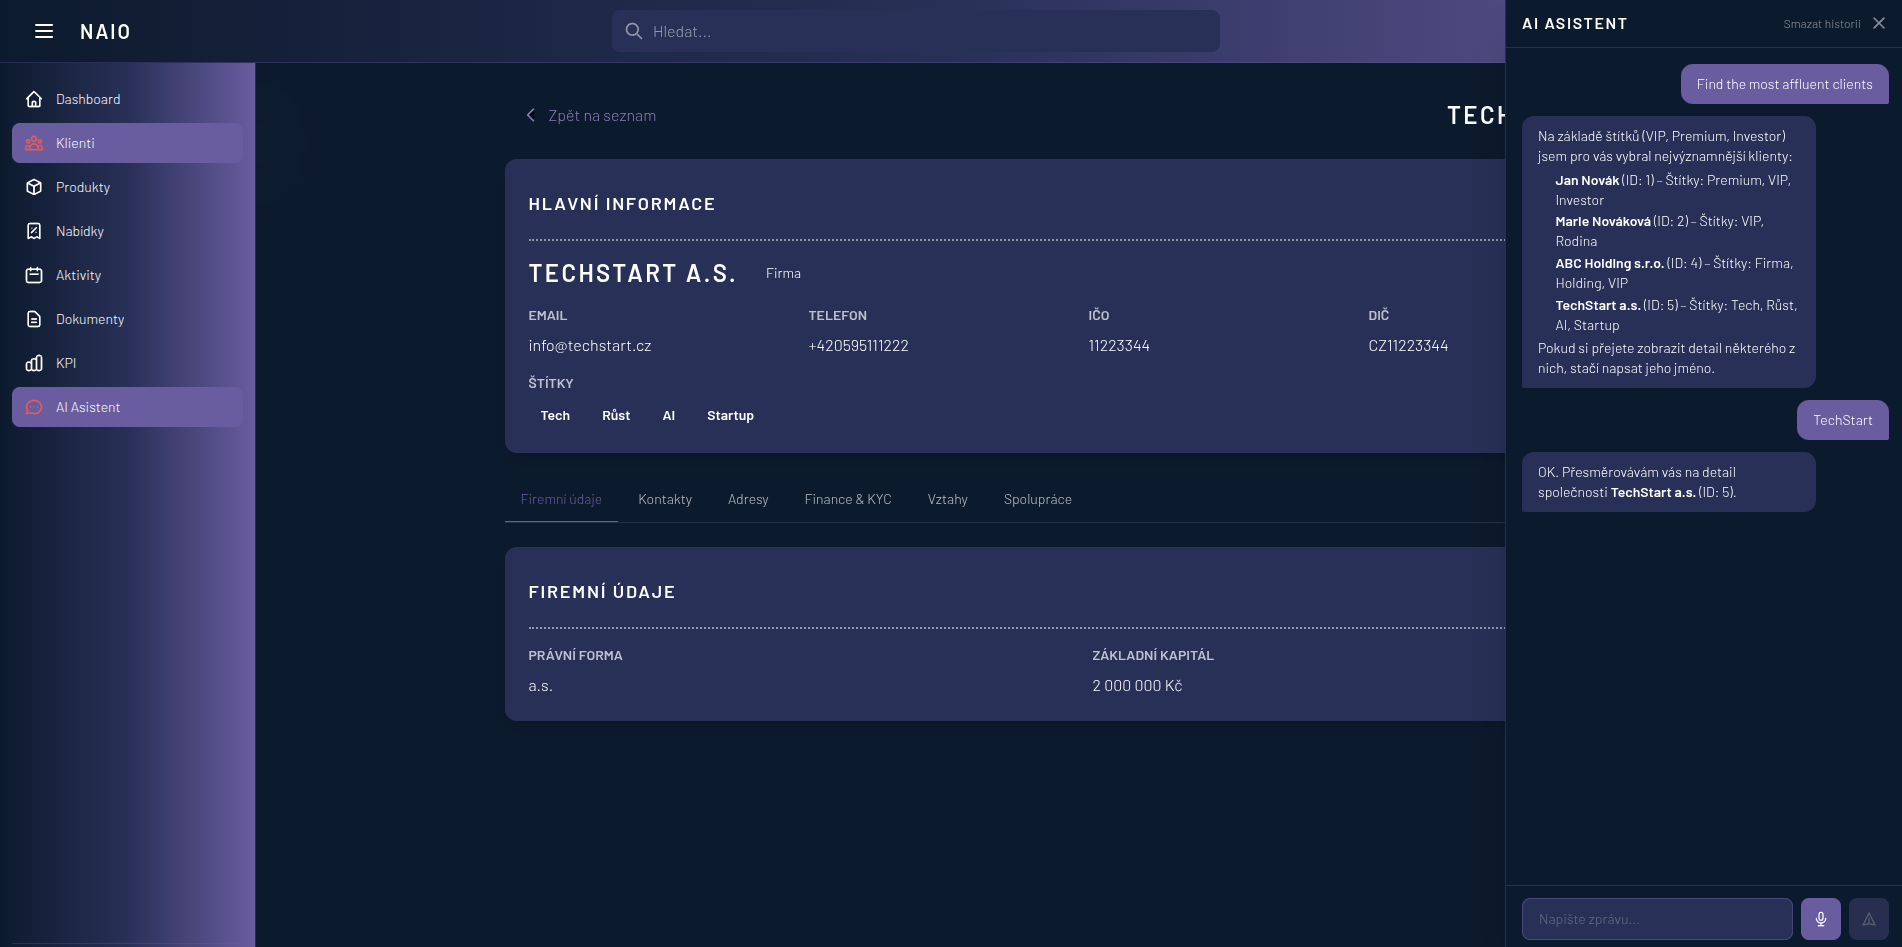Open Aktivity via the calendar icon
The width and height of the screenshot is (1902, 947).
pos(33,274)
